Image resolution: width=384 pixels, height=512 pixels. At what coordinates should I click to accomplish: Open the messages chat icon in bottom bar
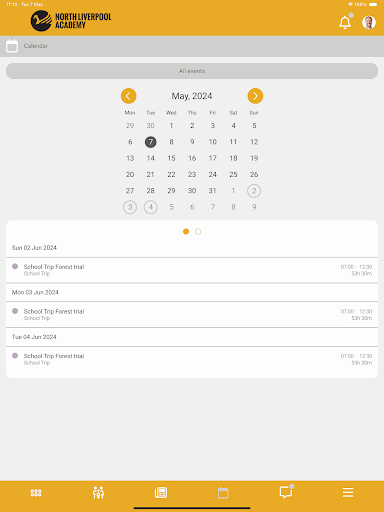coord(286,492)
